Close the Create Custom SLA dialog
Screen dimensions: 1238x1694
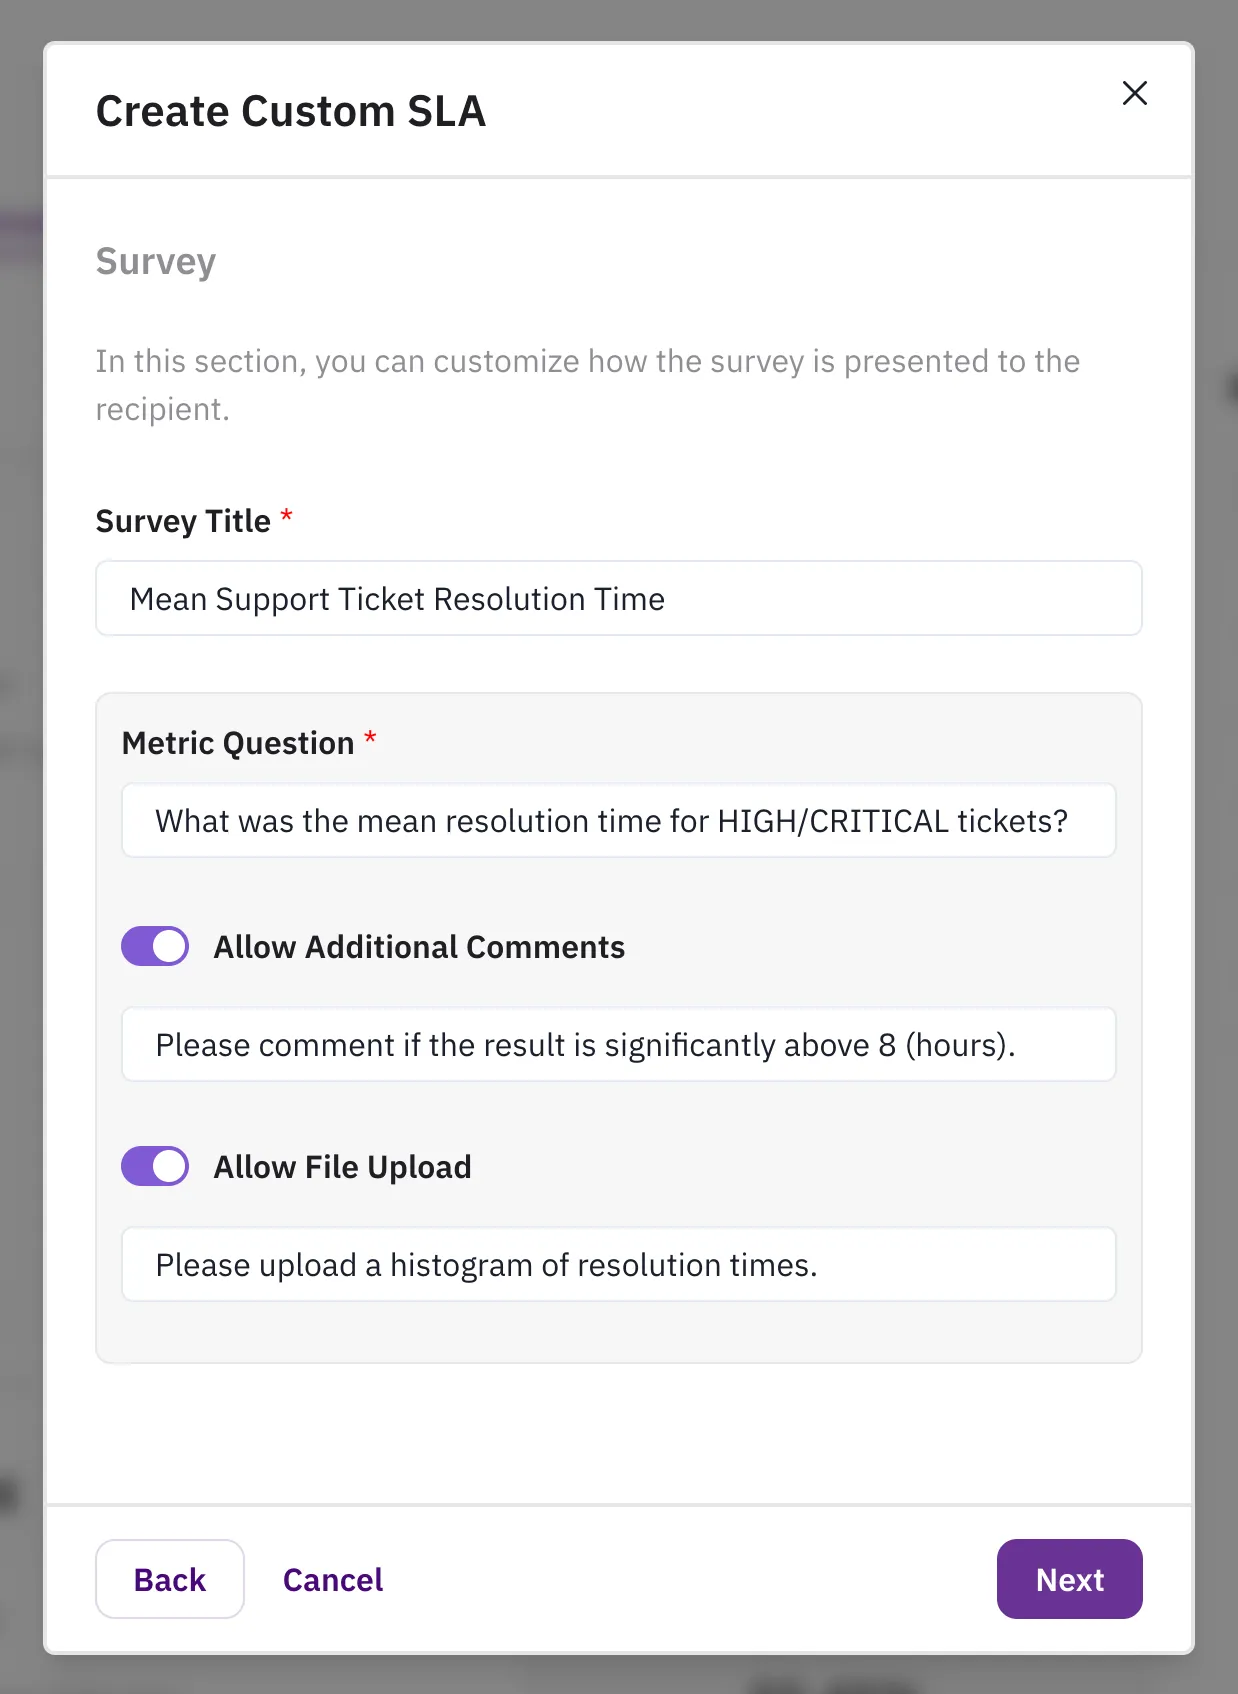tap(1134, 93)
